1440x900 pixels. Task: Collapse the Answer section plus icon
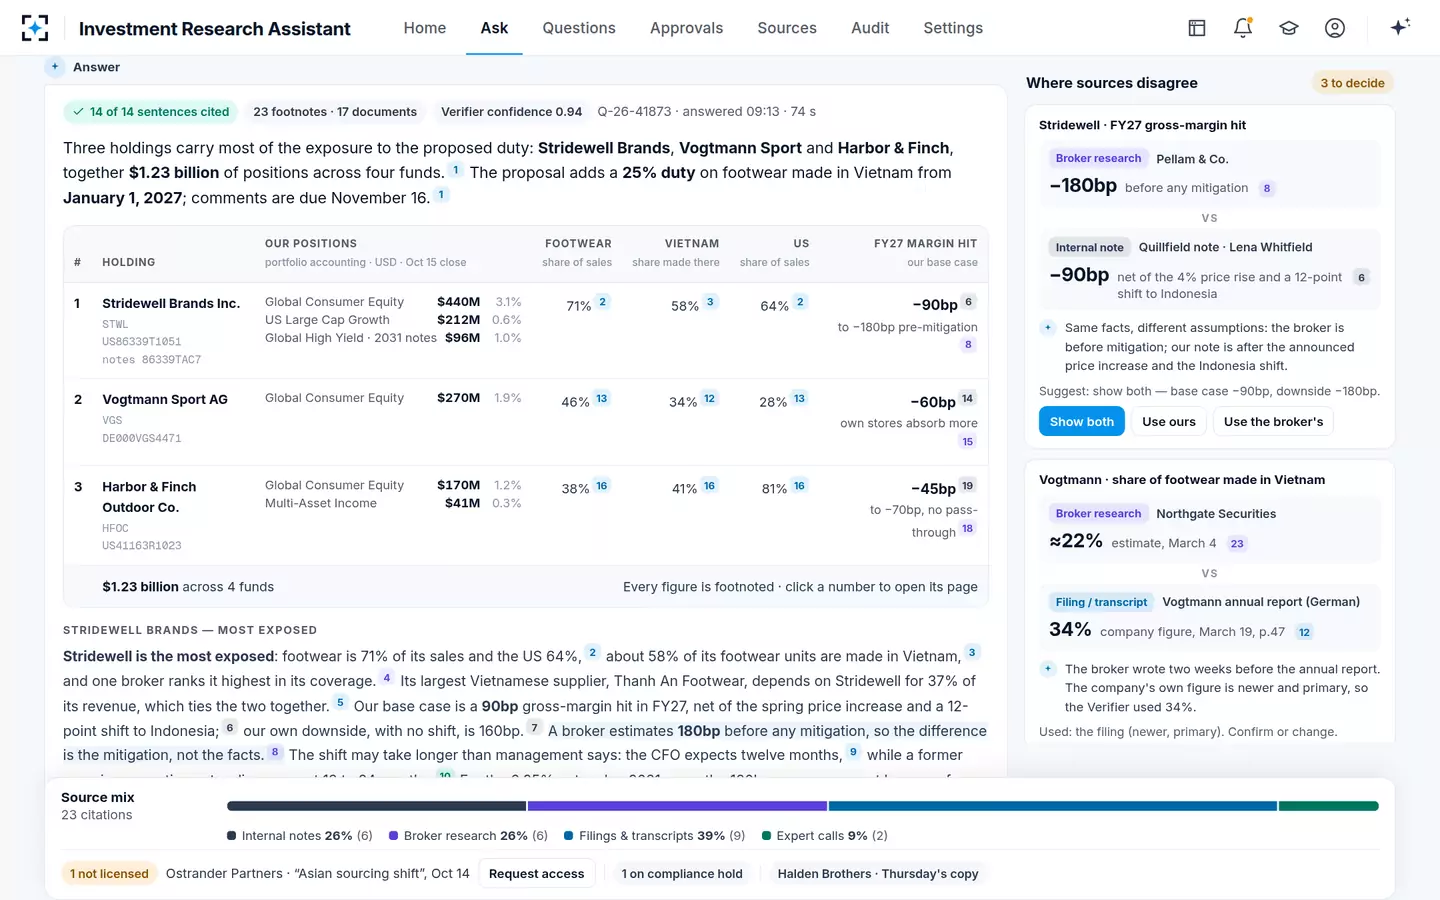pos(55,66)
